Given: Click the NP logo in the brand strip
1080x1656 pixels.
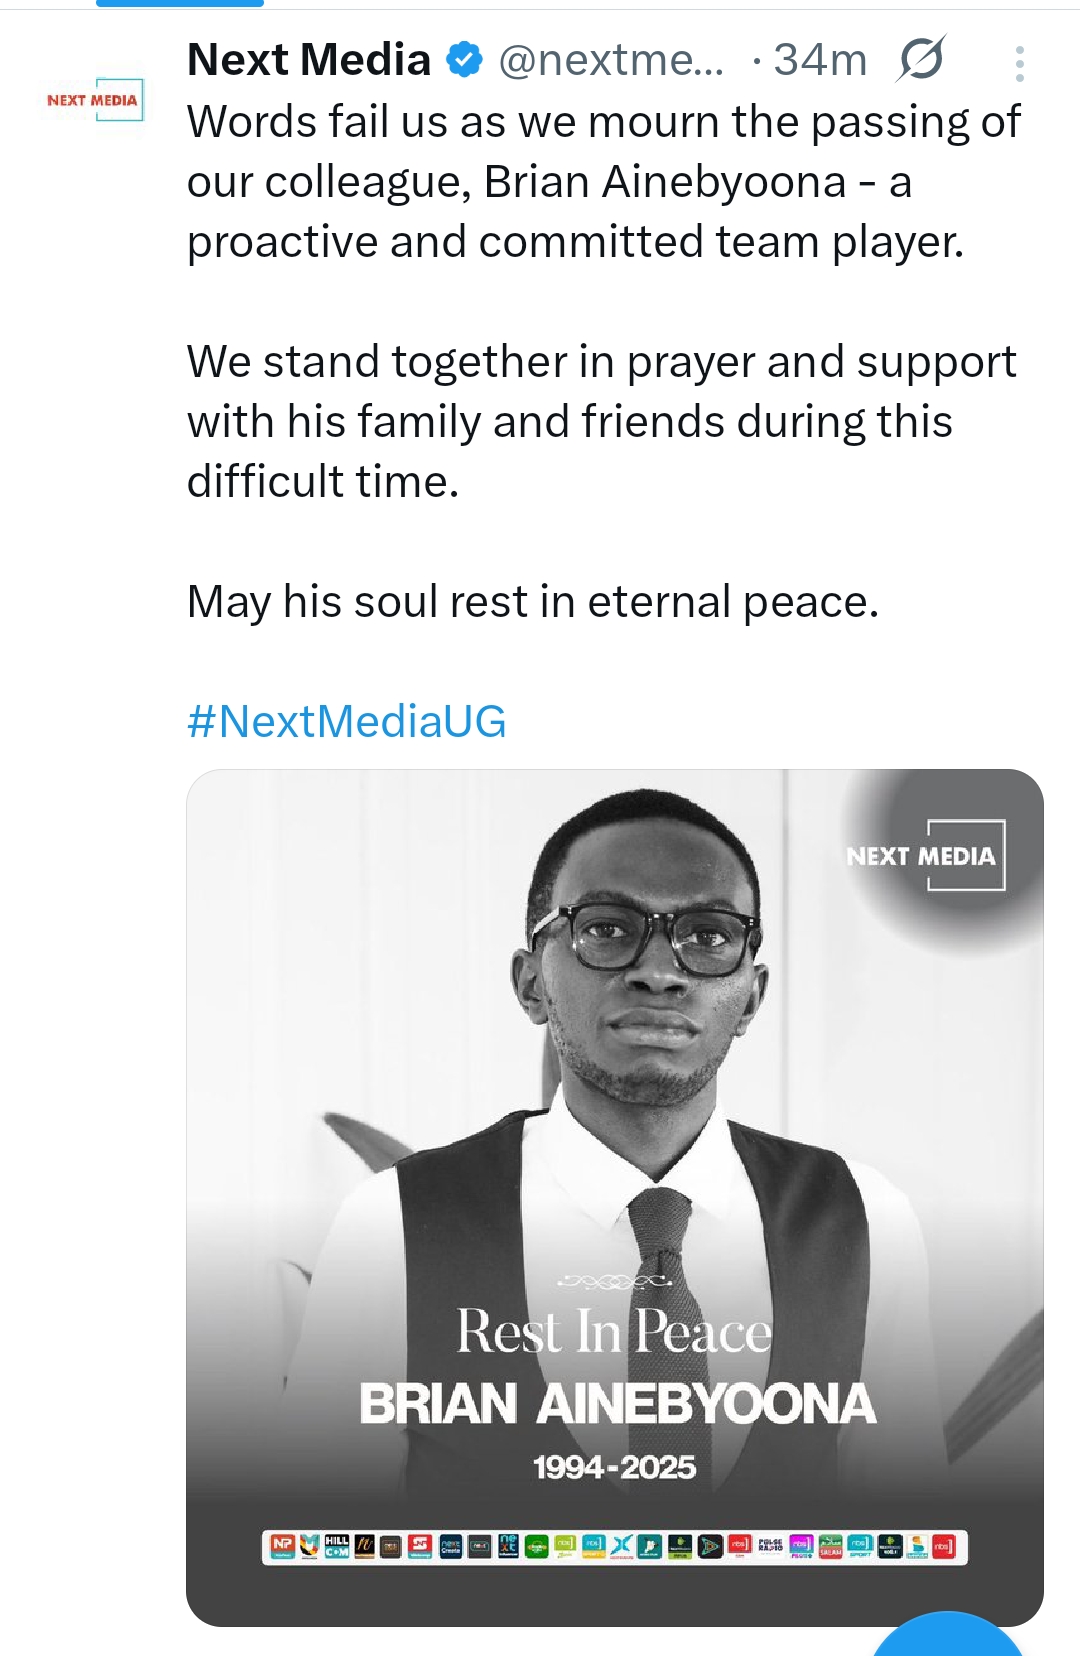Looking at the screenshot, I should tap(282, 1546).
